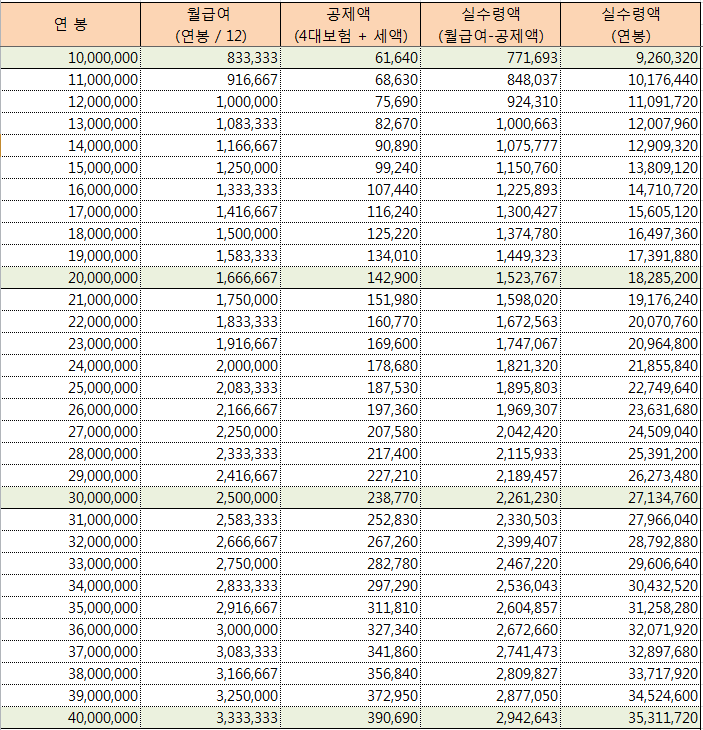Click monthly pay cell 833,333
The height and width of the screenshot is (730, 703).
click(210, 58)
